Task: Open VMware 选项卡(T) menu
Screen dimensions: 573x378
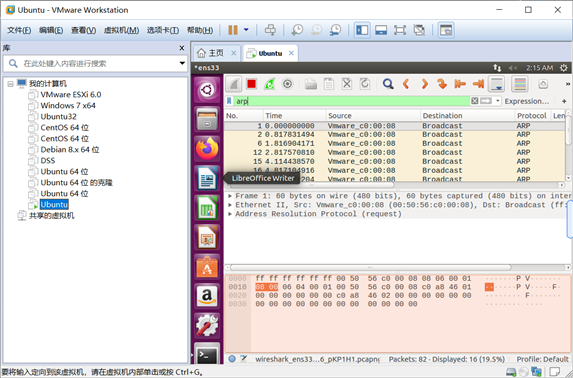Action: coord(163,30)
